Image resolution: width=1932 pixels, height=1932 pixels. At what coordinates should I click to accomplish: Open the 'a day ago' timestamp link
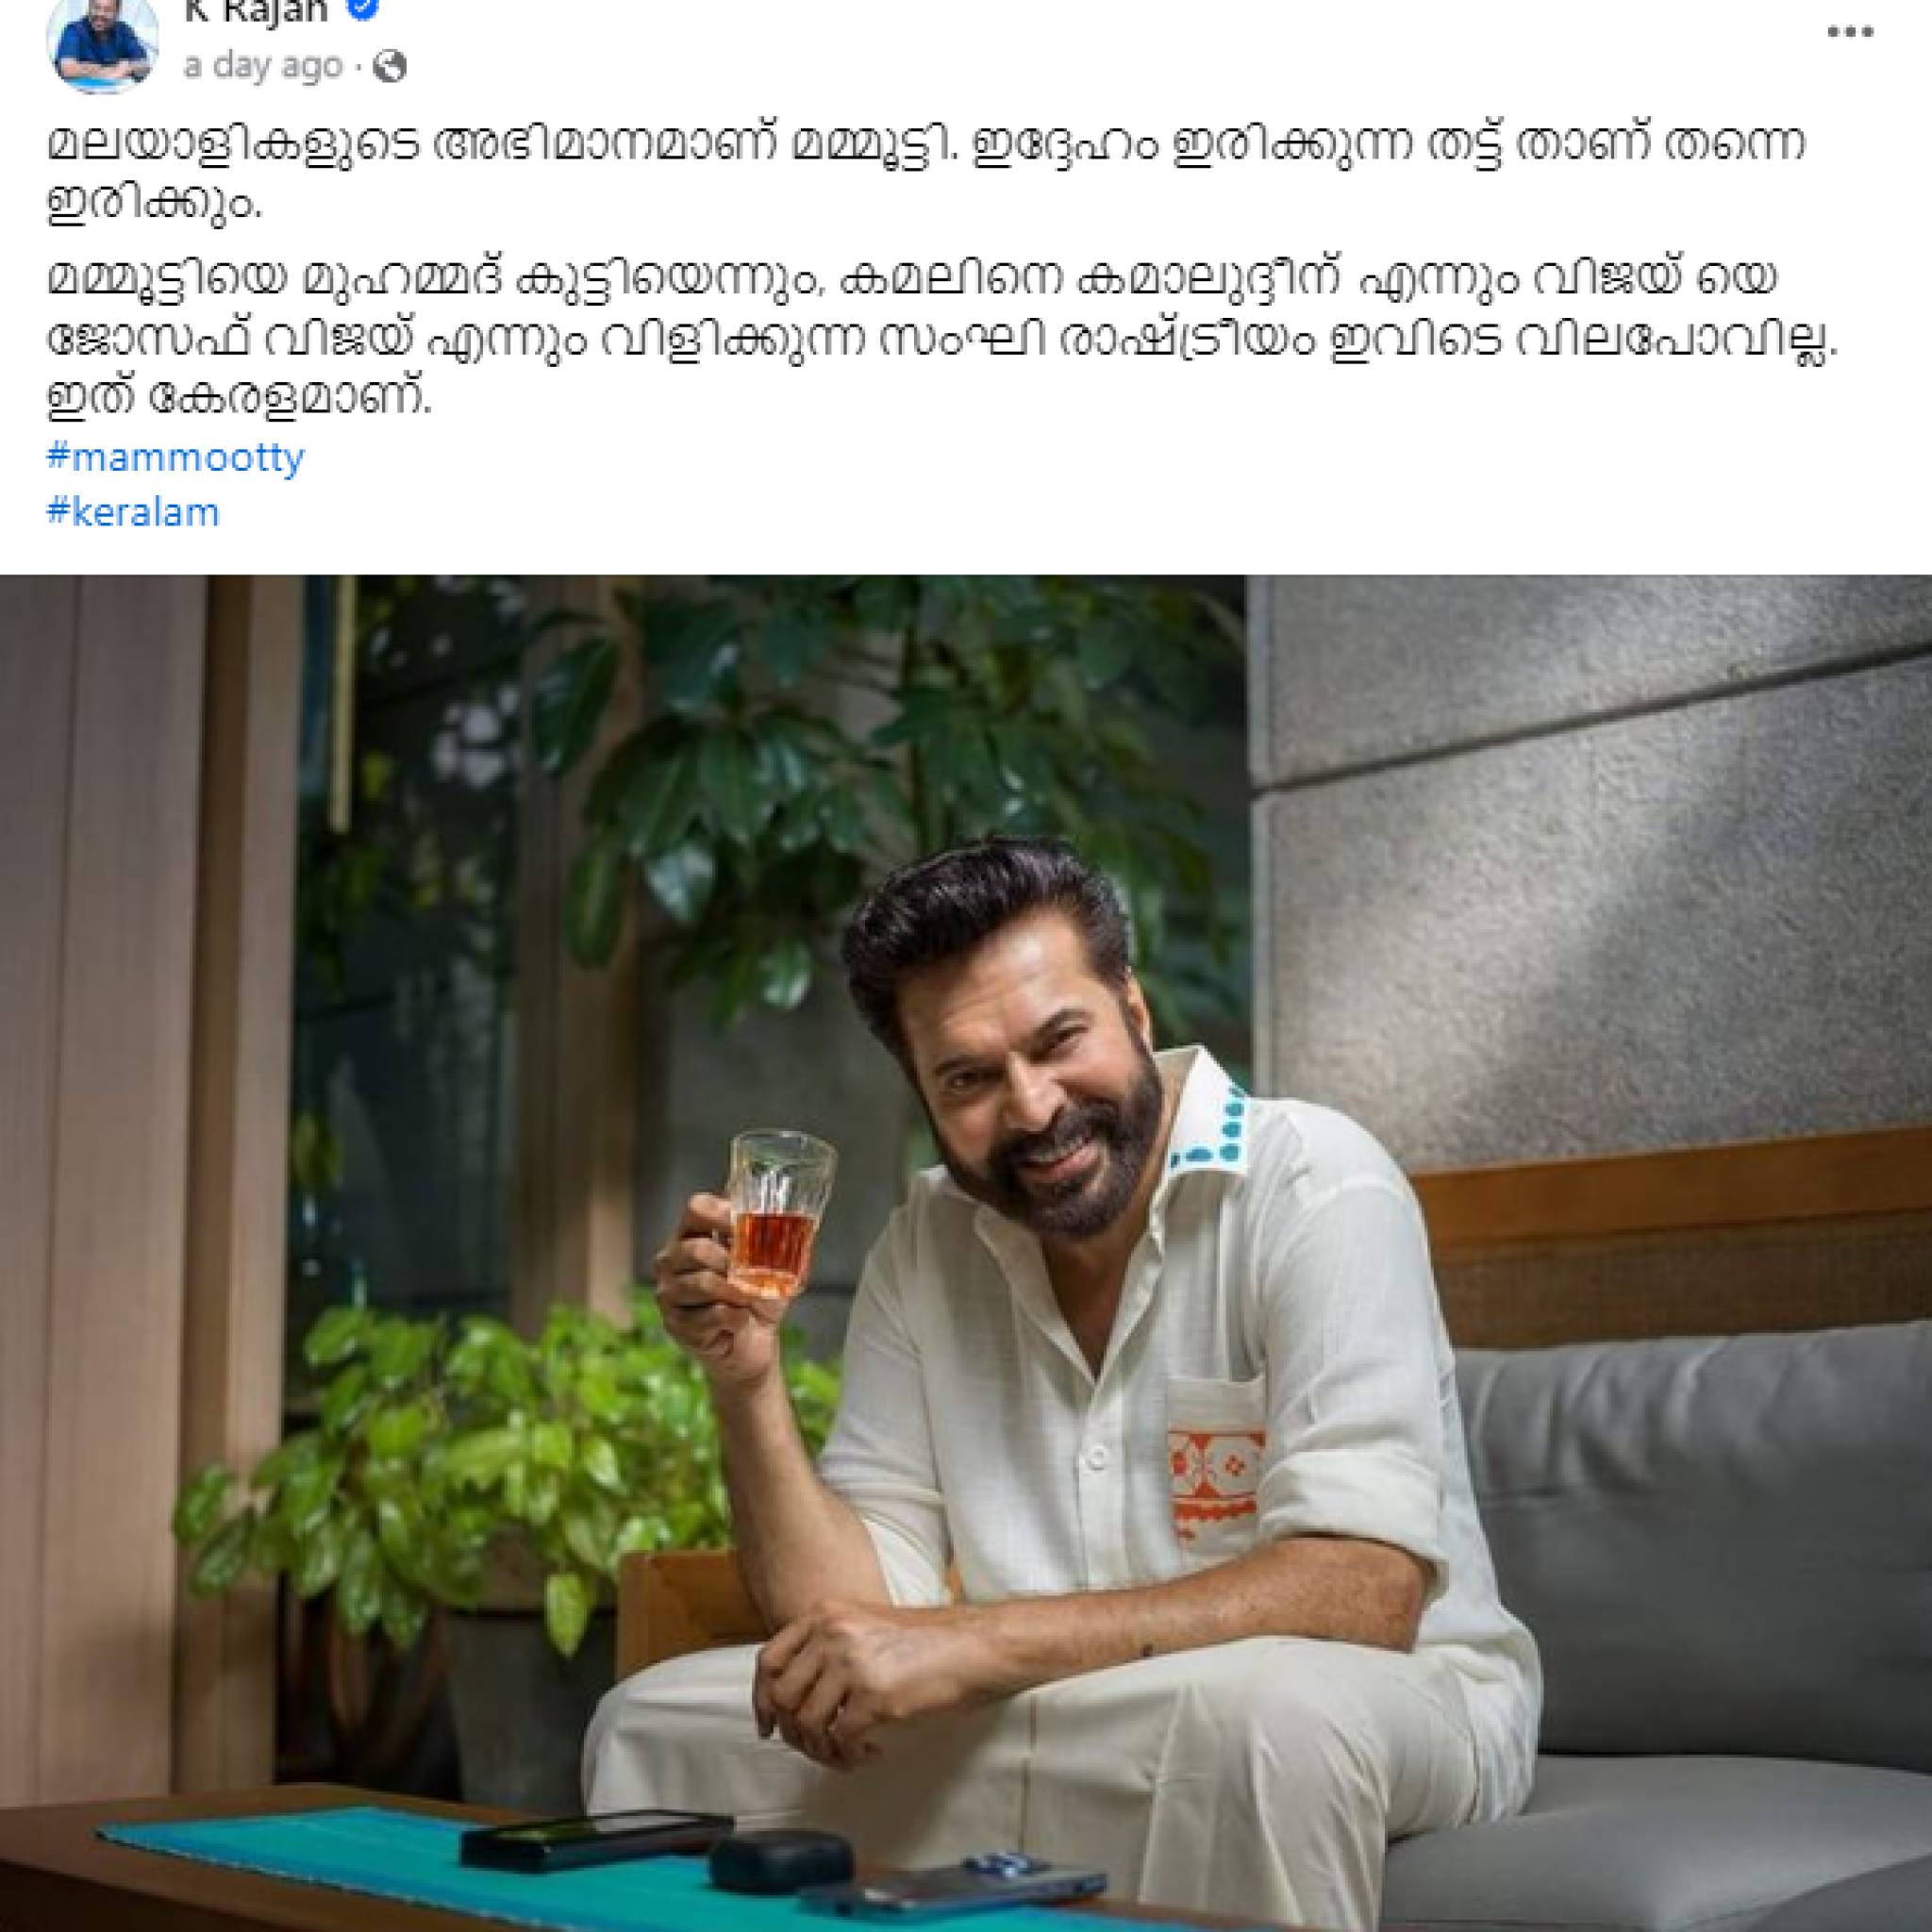click(x=263, y=66)
